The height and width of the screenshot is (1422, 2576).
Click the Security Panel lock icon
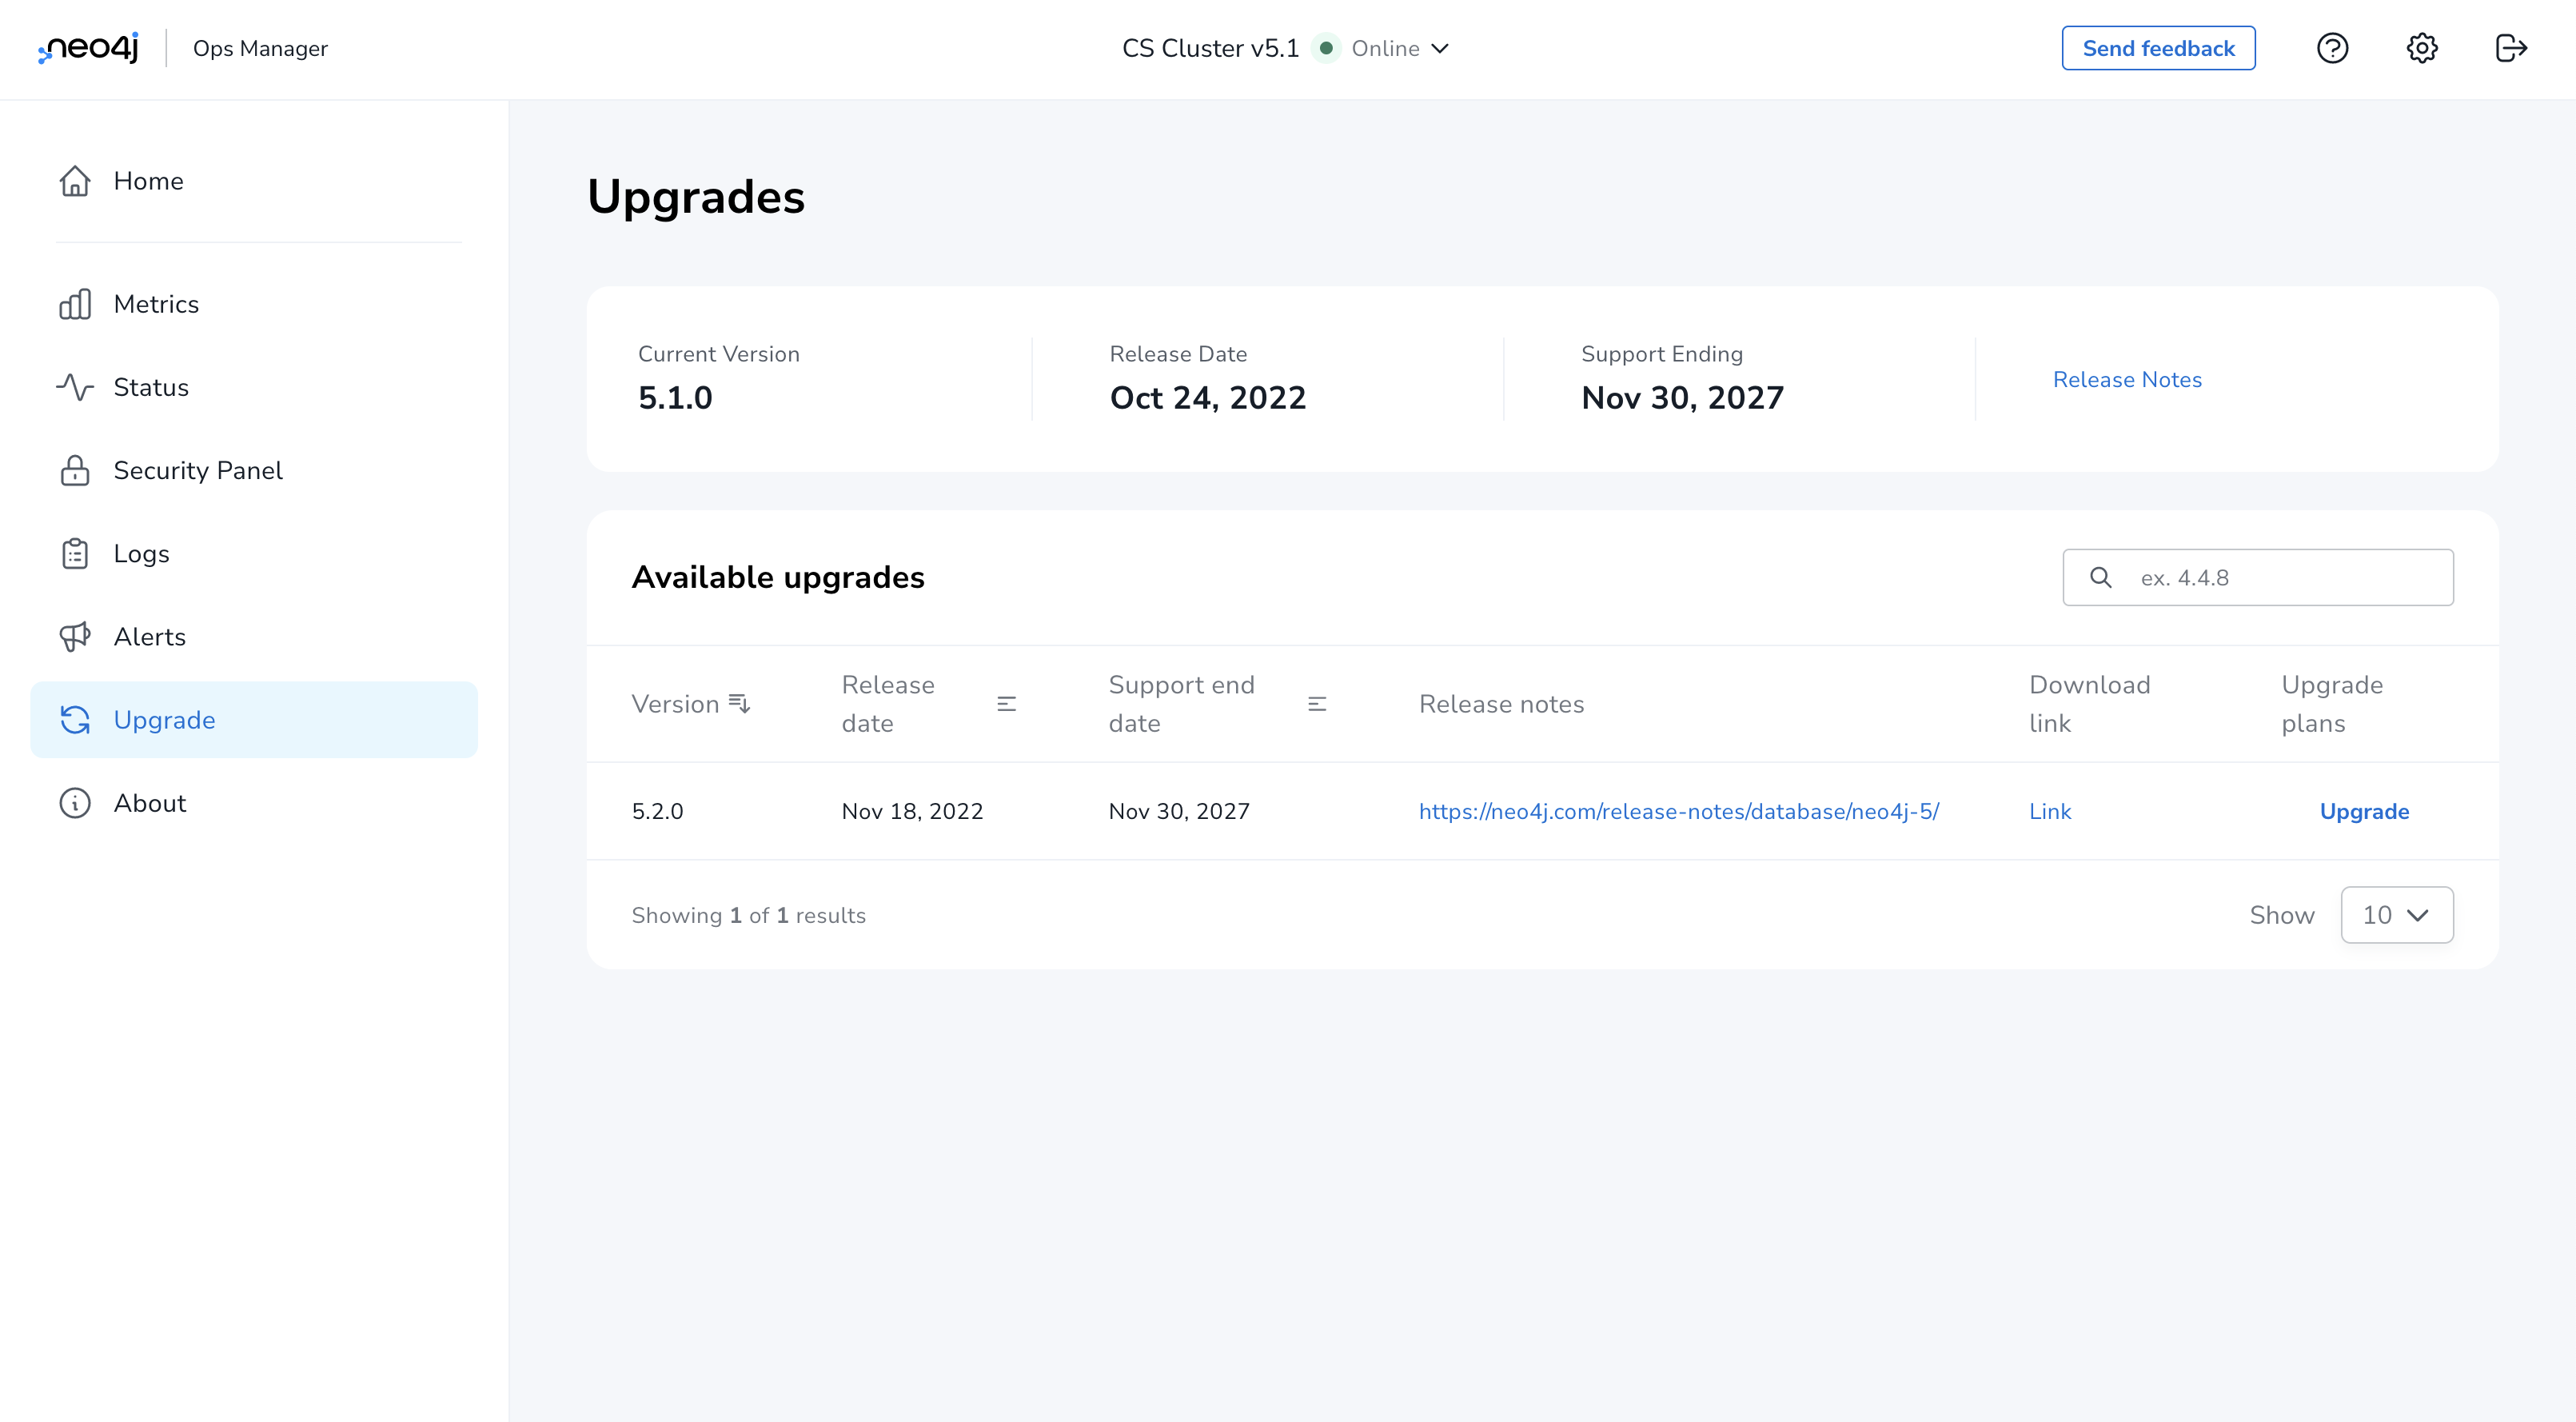tap(75, 470)
